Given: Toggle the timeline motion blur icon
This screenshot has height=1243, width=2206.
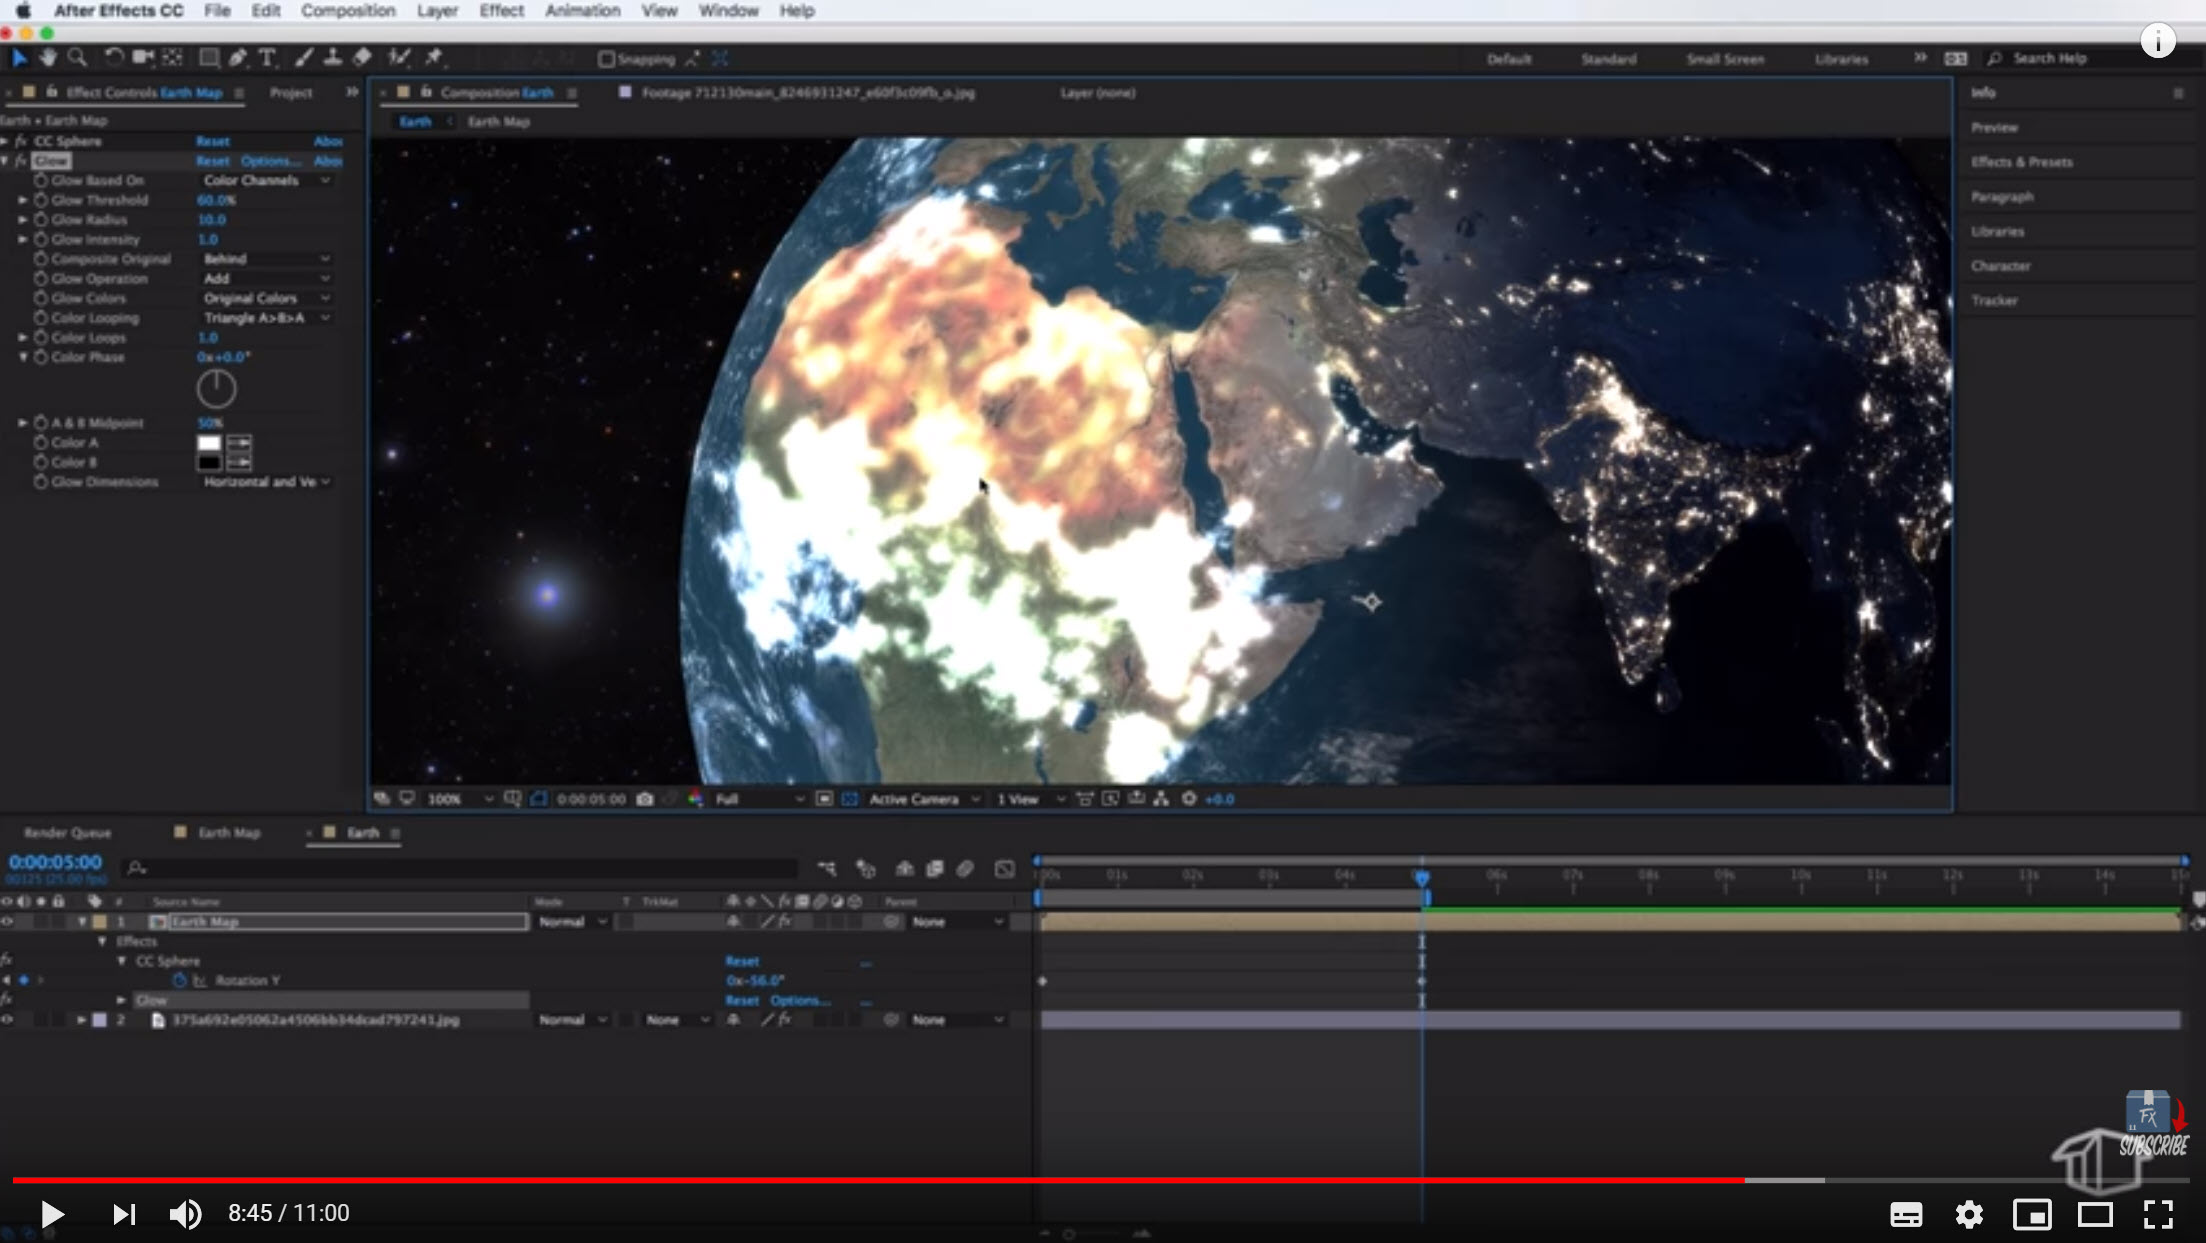Looking at the screenshot, I should [x=965, y=869].
